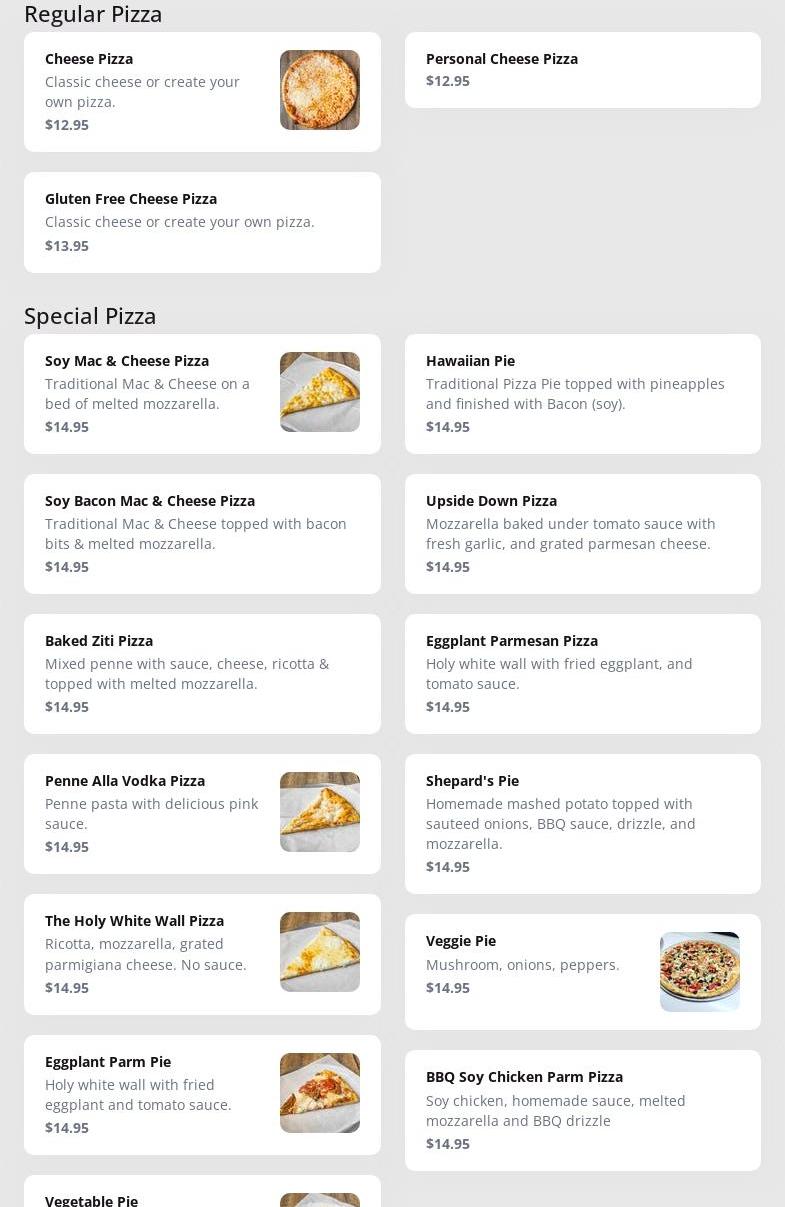Choose the Hawaiian Pie menu item
Image resolution: width=785 pixels, height=1207 pixels.
click(582, 394)
